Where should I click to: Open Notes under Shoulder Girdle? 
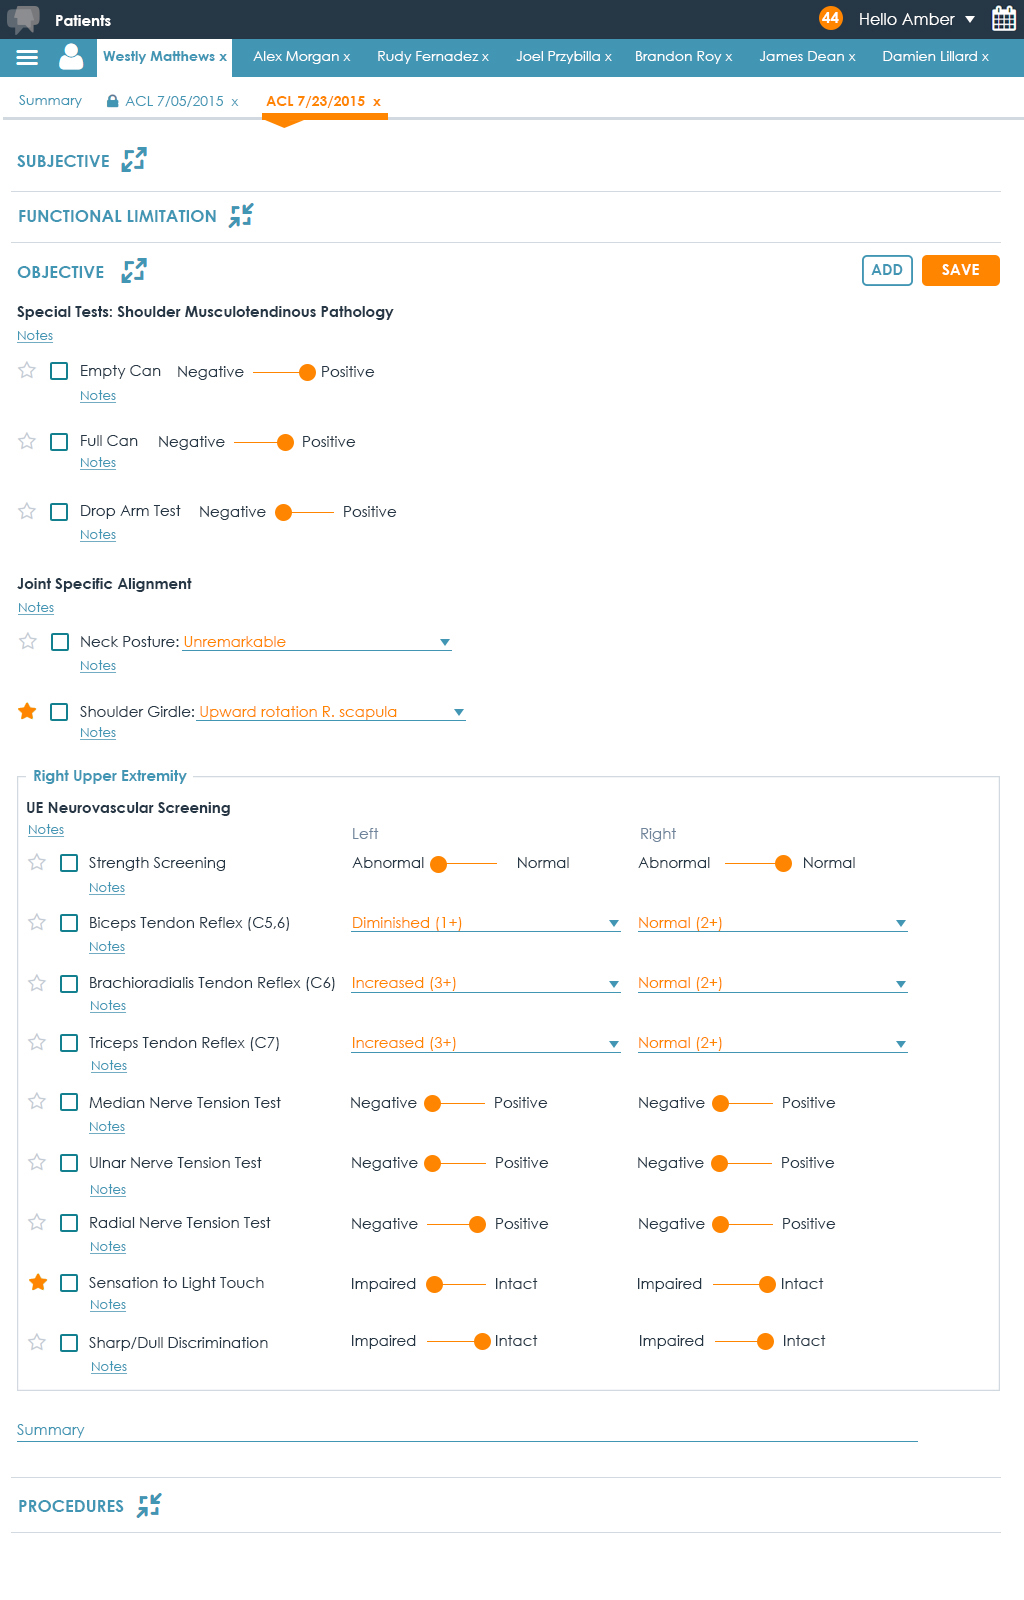[98, 733]
